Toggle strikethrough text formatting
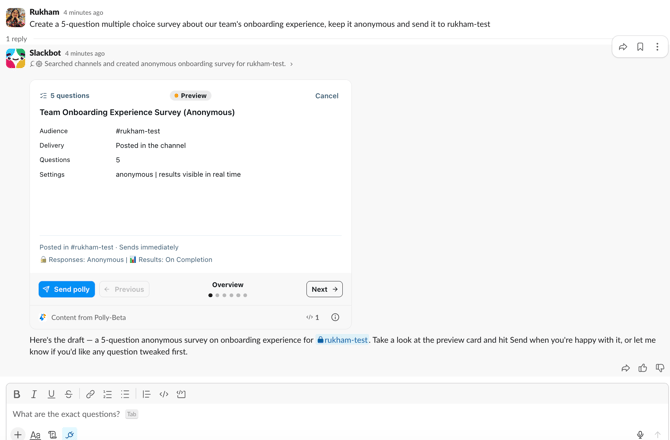Screen dimensions: 670x440 click(68, 394)
